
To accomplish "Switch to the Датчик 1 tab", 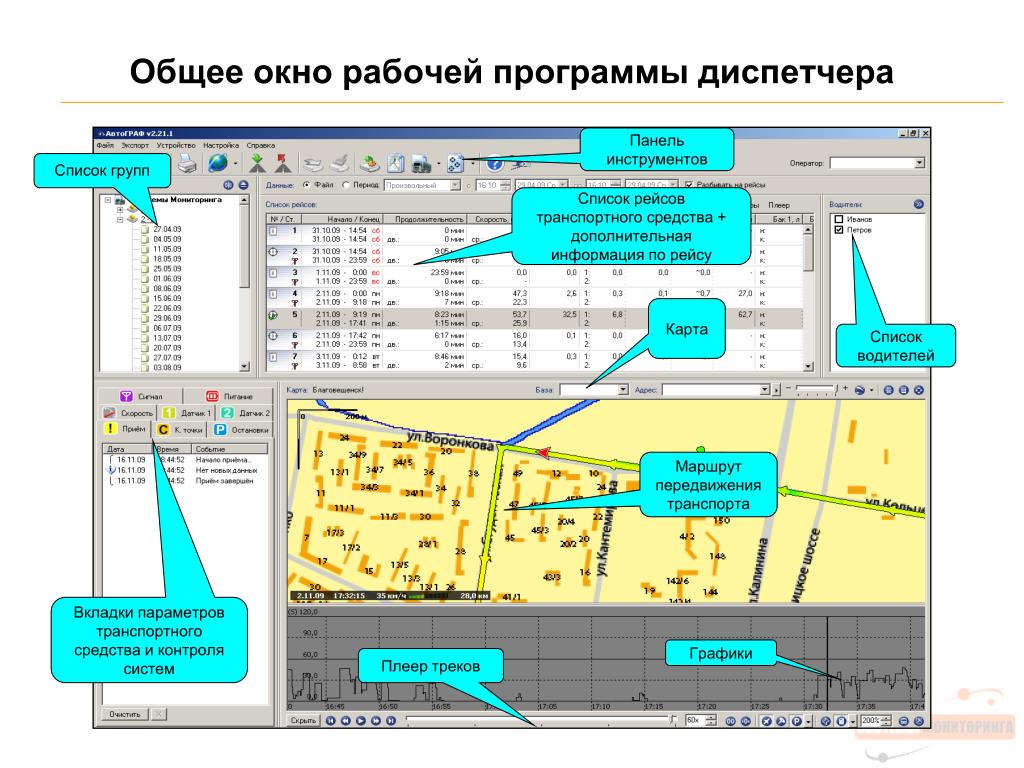I will [x=187, y=413].
